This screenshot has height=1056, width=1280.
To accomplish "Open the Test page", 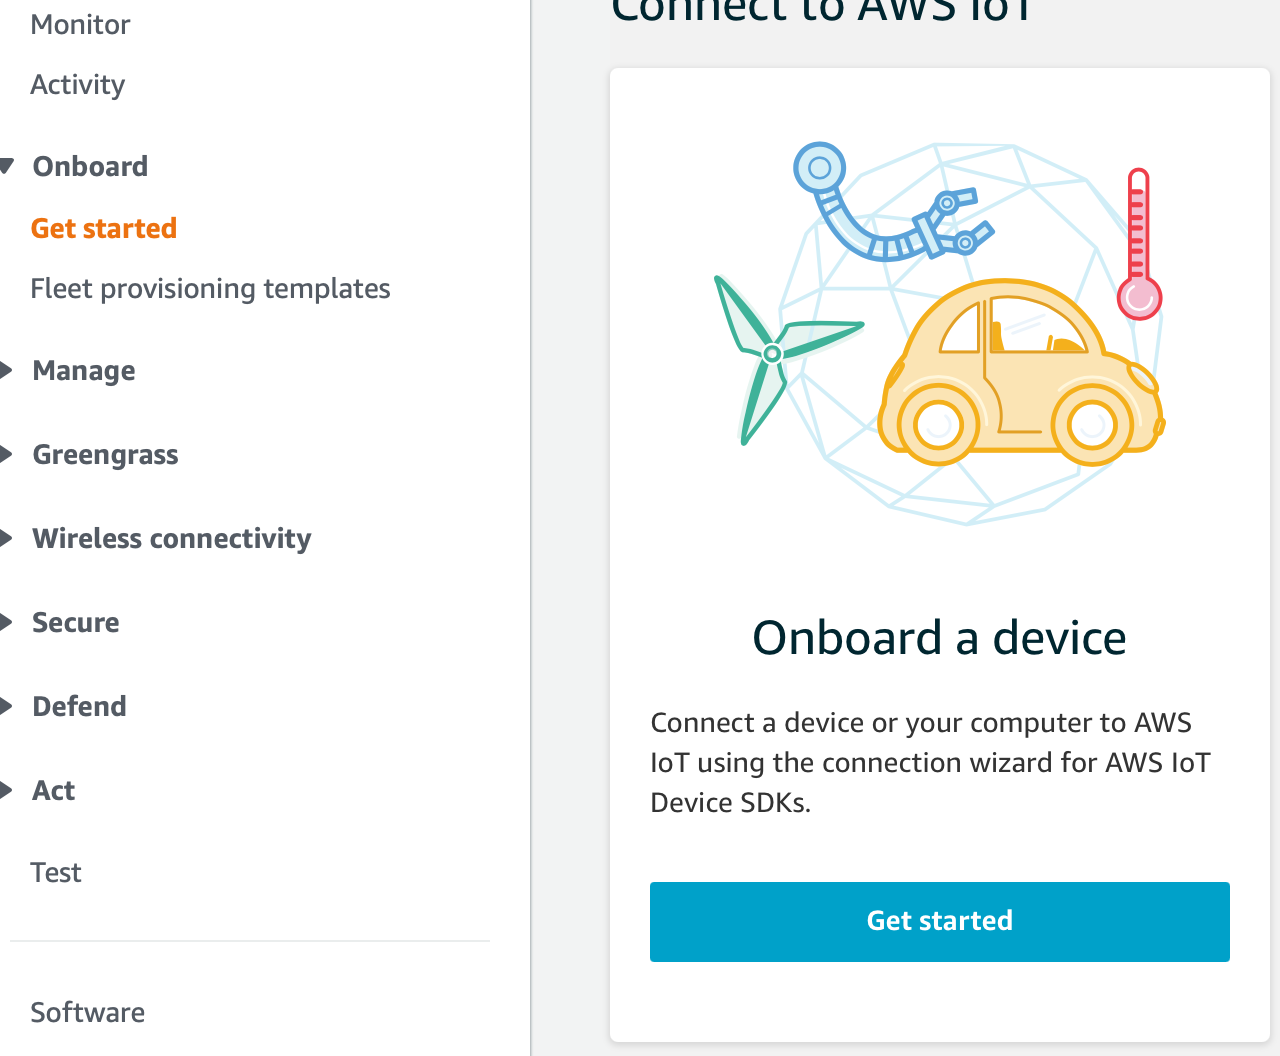I will click(56, 873).
